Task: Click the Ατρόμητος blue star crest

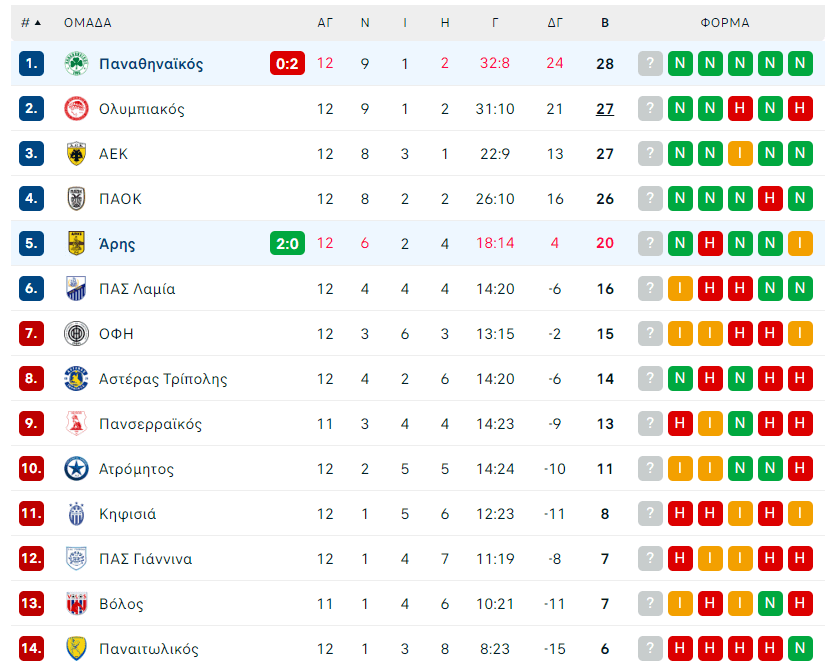Action: click(x=77, y=469)
